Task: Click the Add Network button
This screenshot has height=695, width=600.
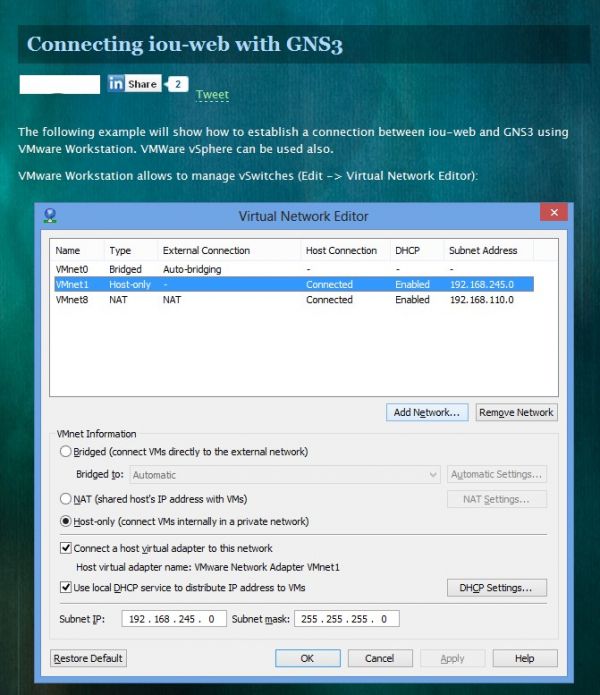Action: [x=427, y=412]
